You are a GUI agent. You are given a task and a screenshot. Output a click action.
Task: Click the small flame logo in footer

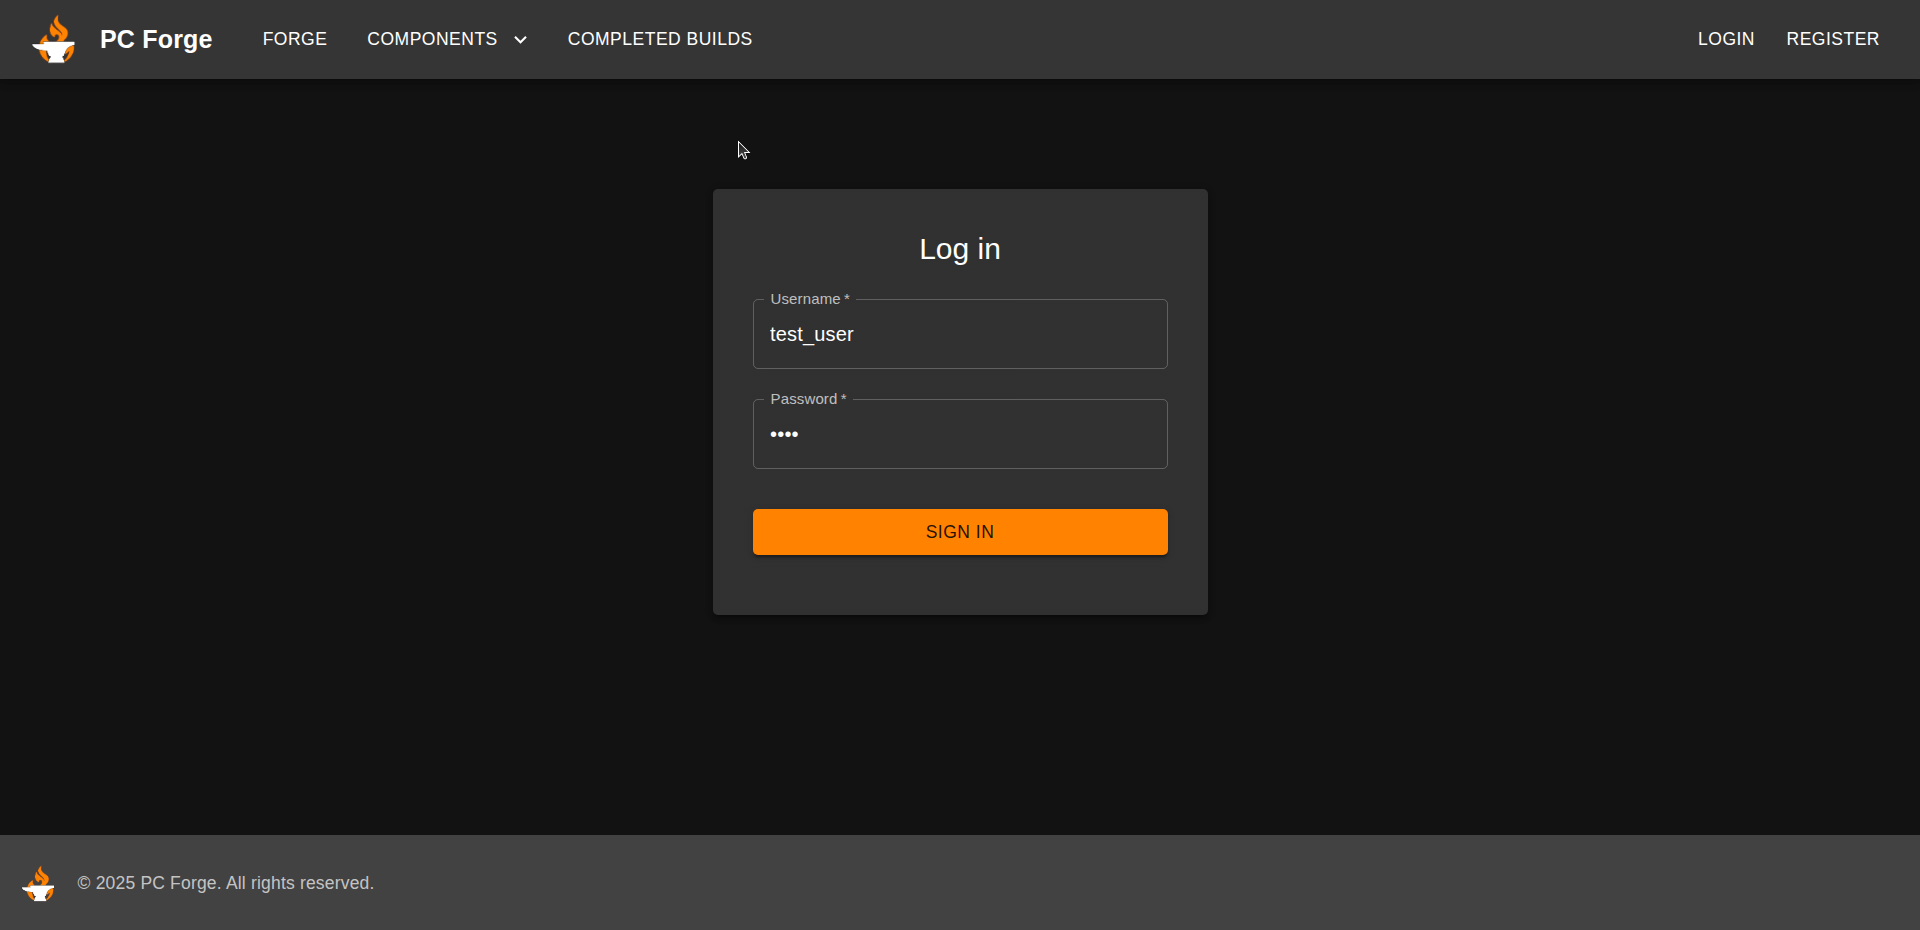click(x=39, y=884)
